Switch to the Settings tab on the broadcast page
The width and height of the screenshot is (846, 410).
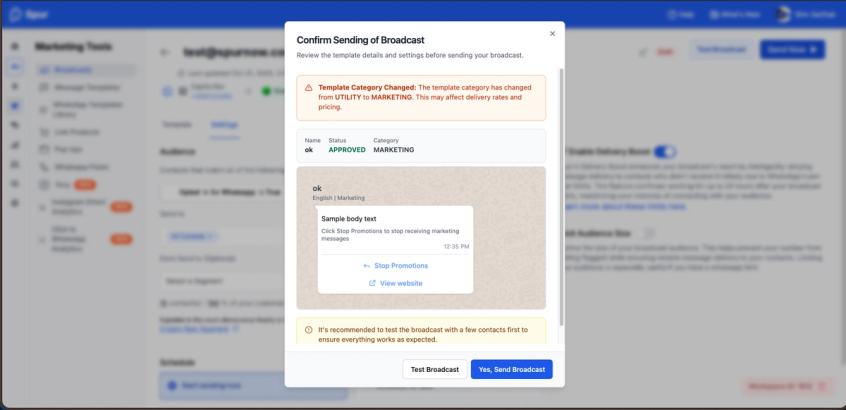224,125
